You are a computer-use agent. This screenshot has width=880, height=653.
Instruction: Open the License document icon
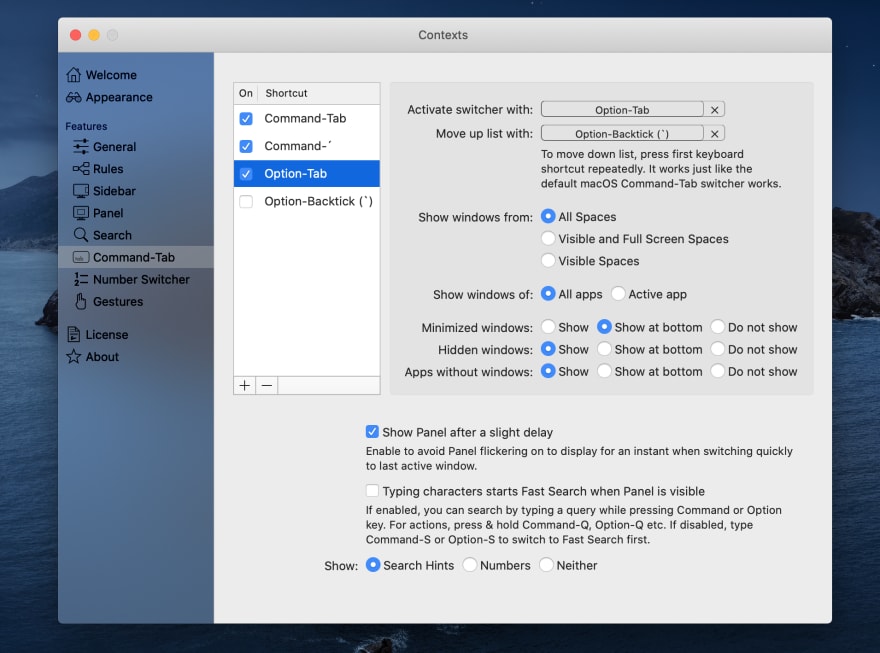(x=74, y=334)
